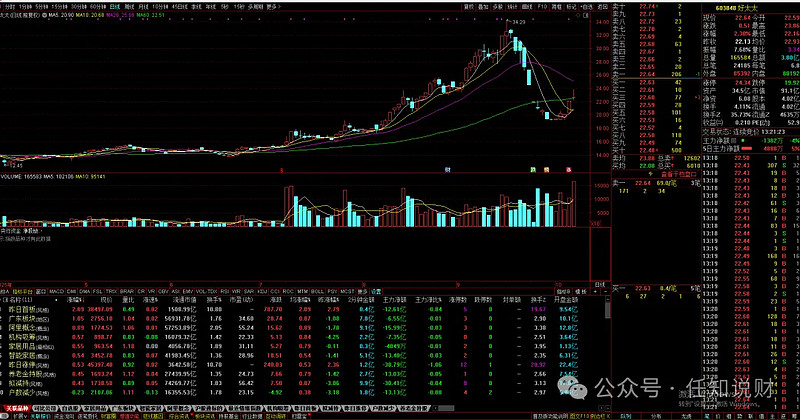This screenshot has width=800, height=420.
Task: Click the 叠加 overlay toolbar button
Action: click(x=483, y=7)
